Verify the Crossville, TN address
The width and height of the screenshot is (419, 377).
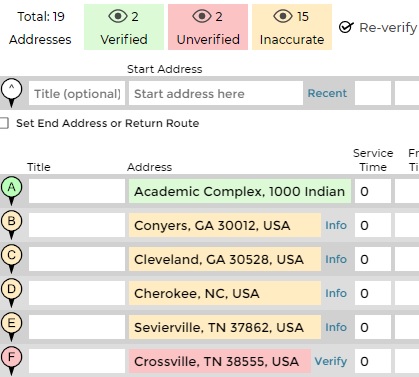331,361
